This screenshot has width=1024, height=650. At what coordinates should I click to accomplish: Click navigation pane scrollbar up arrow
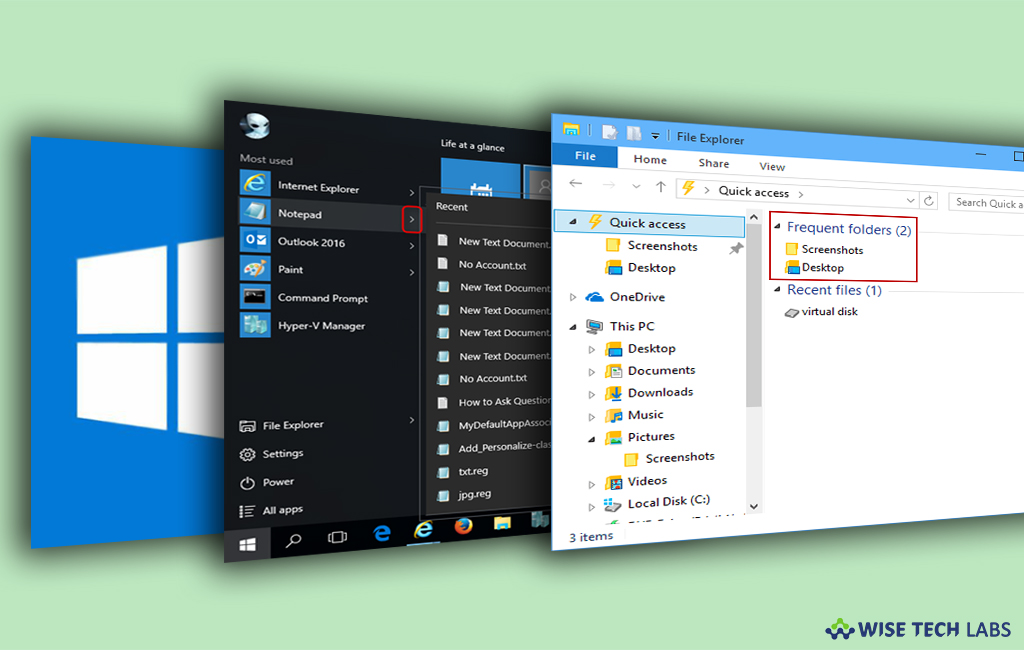[x=754, y=216]
